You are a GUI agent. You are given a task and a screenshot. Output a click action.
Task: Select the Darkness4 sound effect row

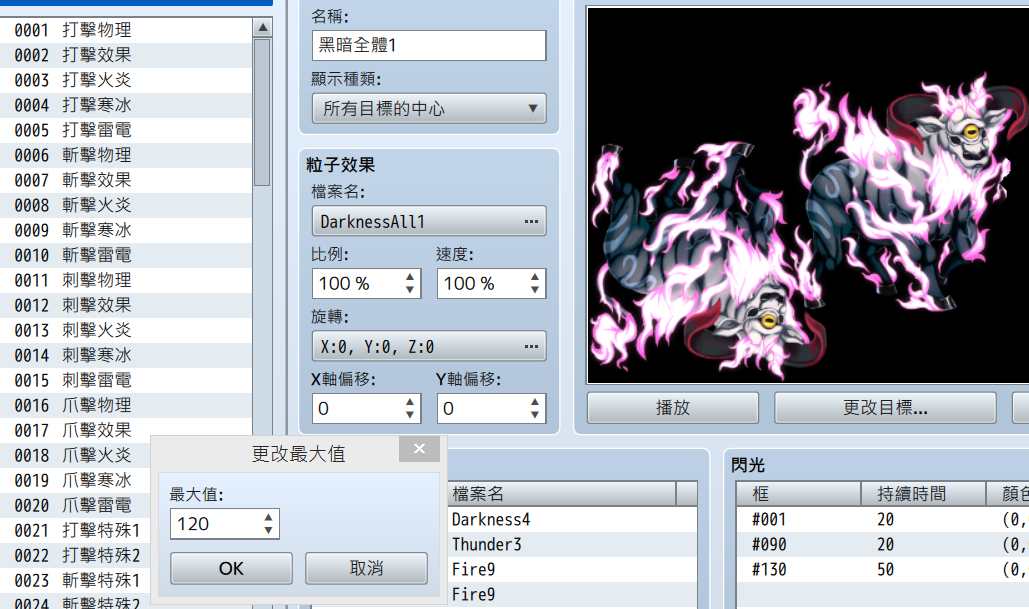(572, 520)
